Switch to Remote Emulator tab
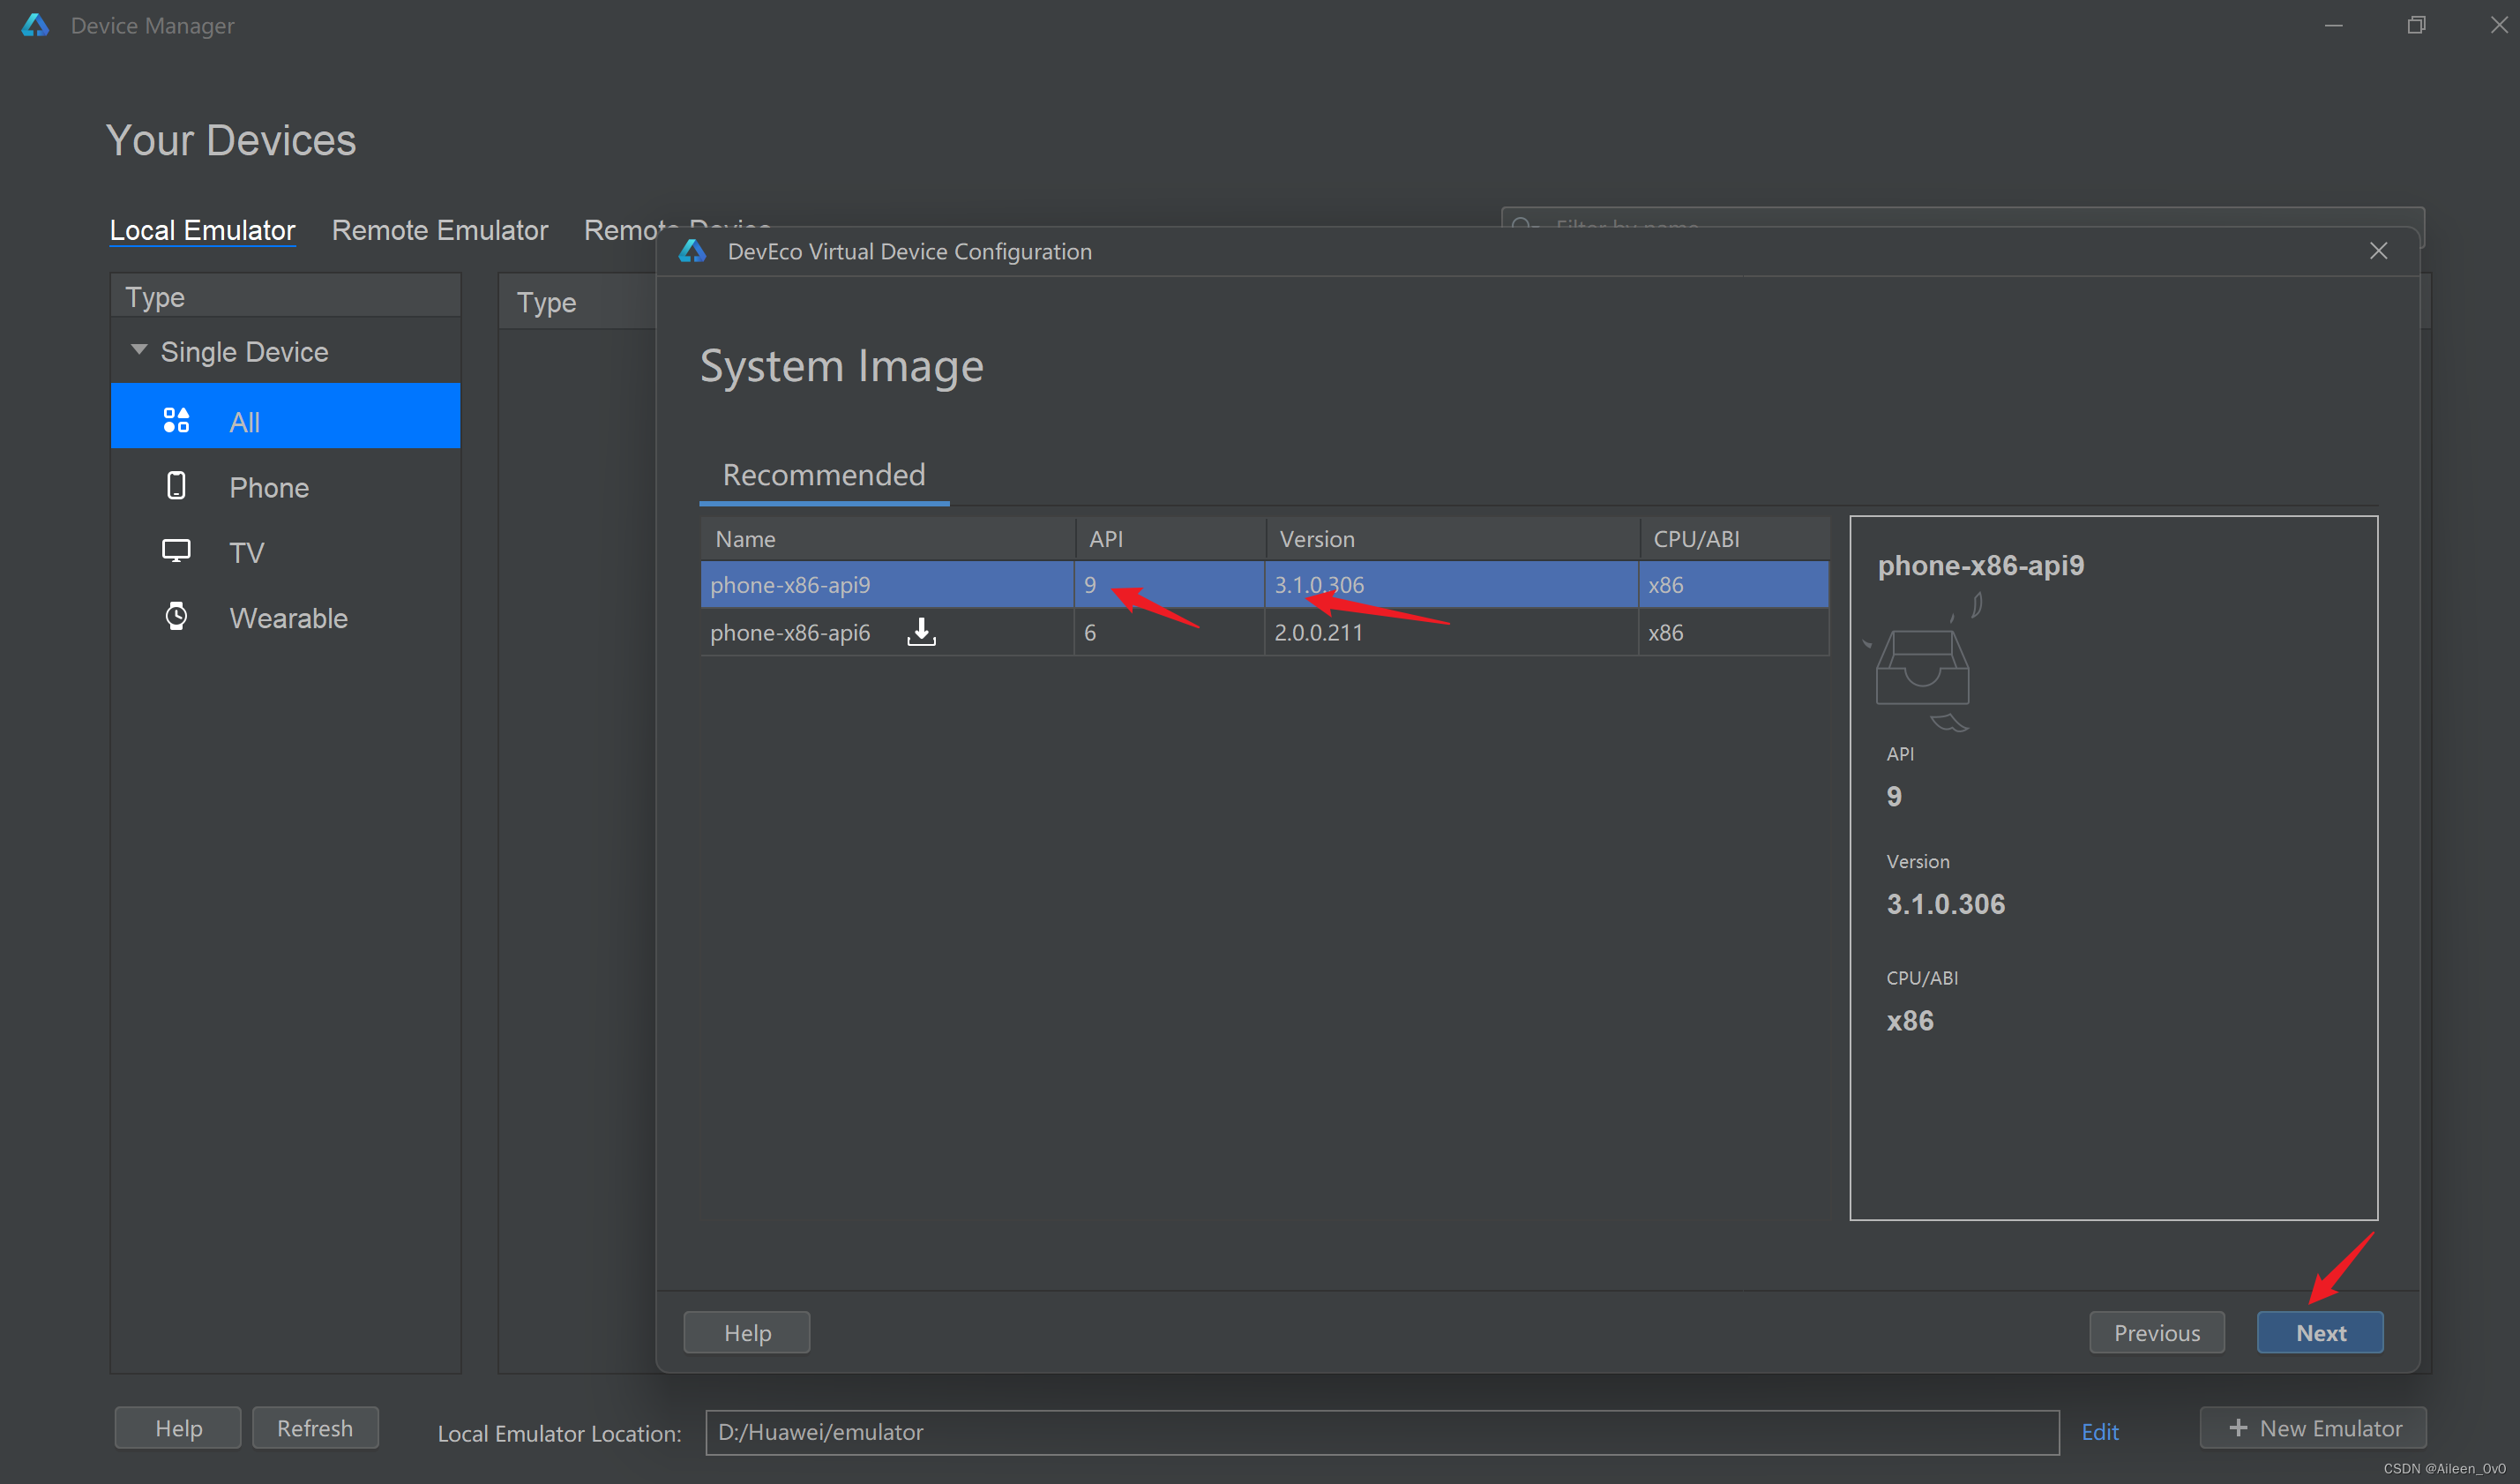Viewport: 2520px width, 1484px height. (439, 230)
